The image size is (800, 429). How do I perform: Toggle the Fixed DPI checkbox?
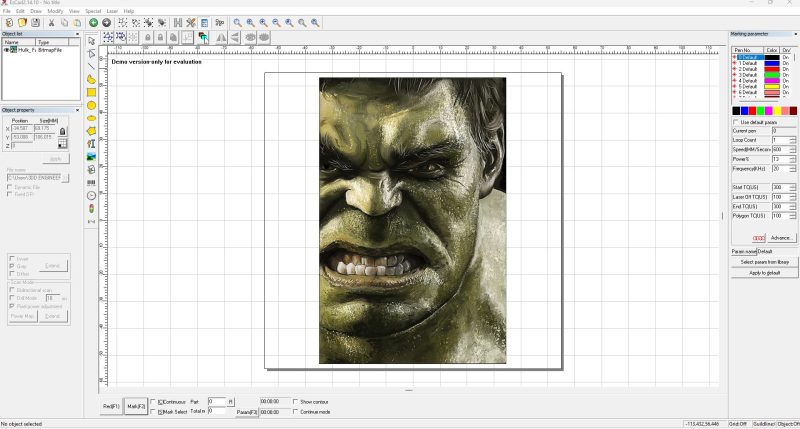[10, 194]
